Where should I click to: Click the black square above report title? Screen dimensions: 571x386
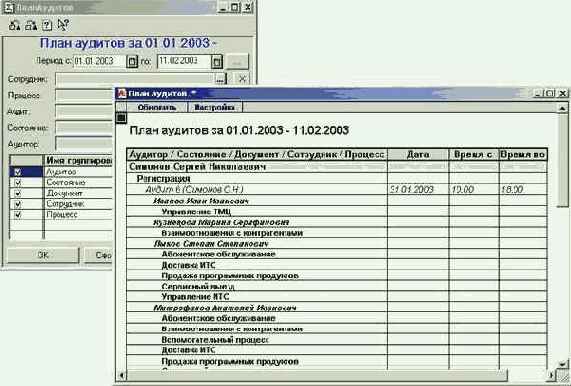(121, 117)
